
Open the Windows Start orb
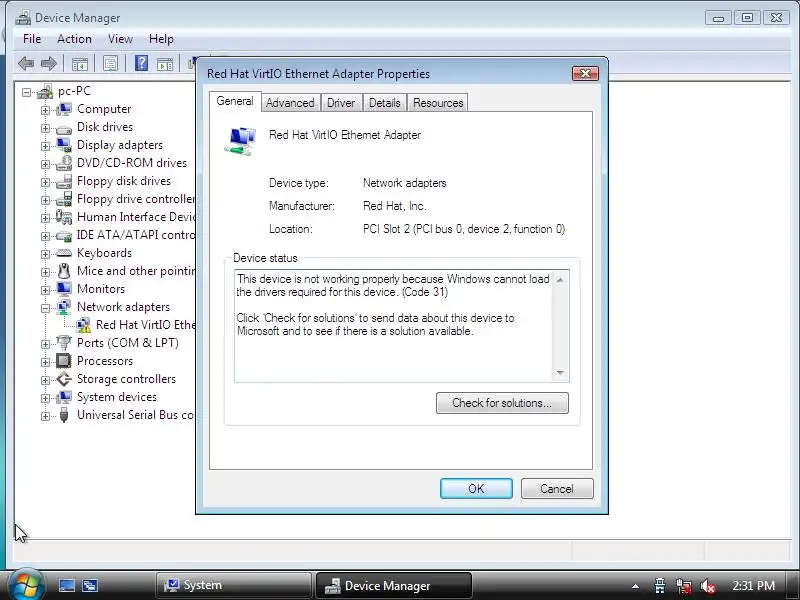(x=26, y=585)
